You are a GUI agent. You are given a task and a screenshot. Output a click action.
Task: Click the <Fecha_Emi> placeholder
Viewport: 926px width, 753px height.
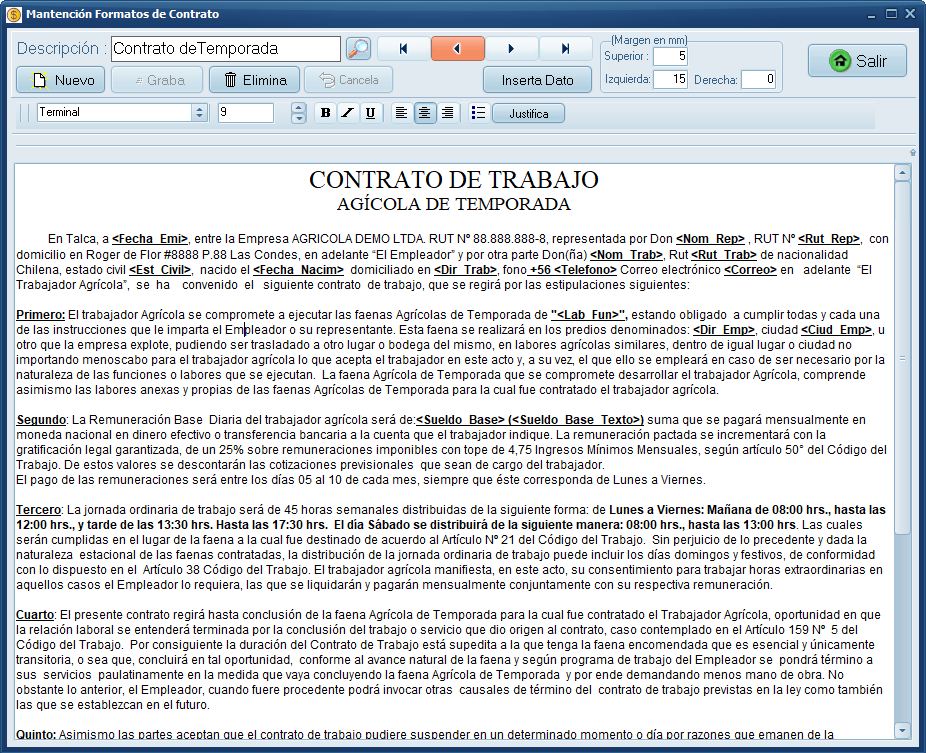point(150,239)
